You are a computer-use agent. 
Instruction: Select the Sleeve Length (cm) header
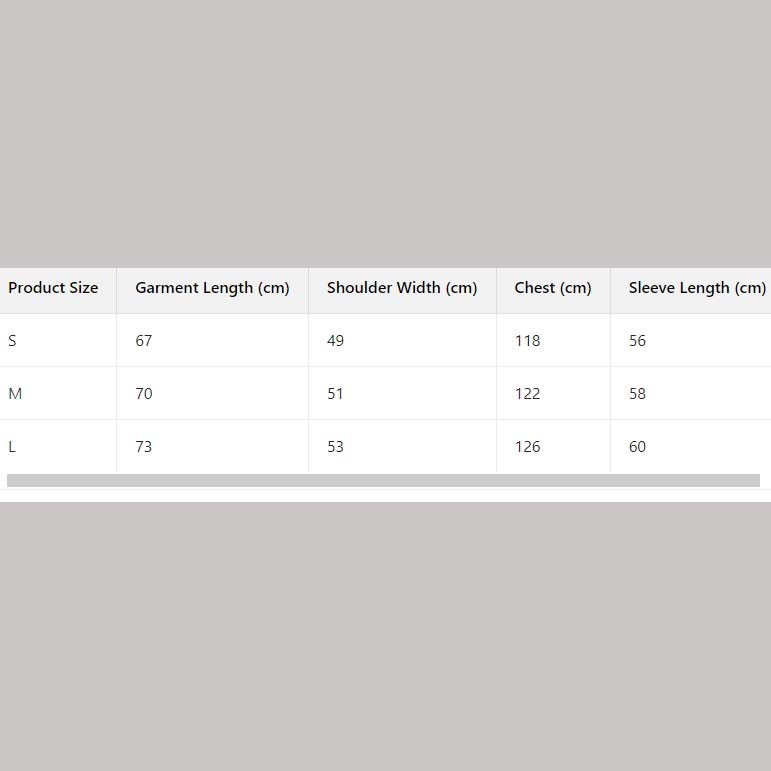(x=697, y=288)
